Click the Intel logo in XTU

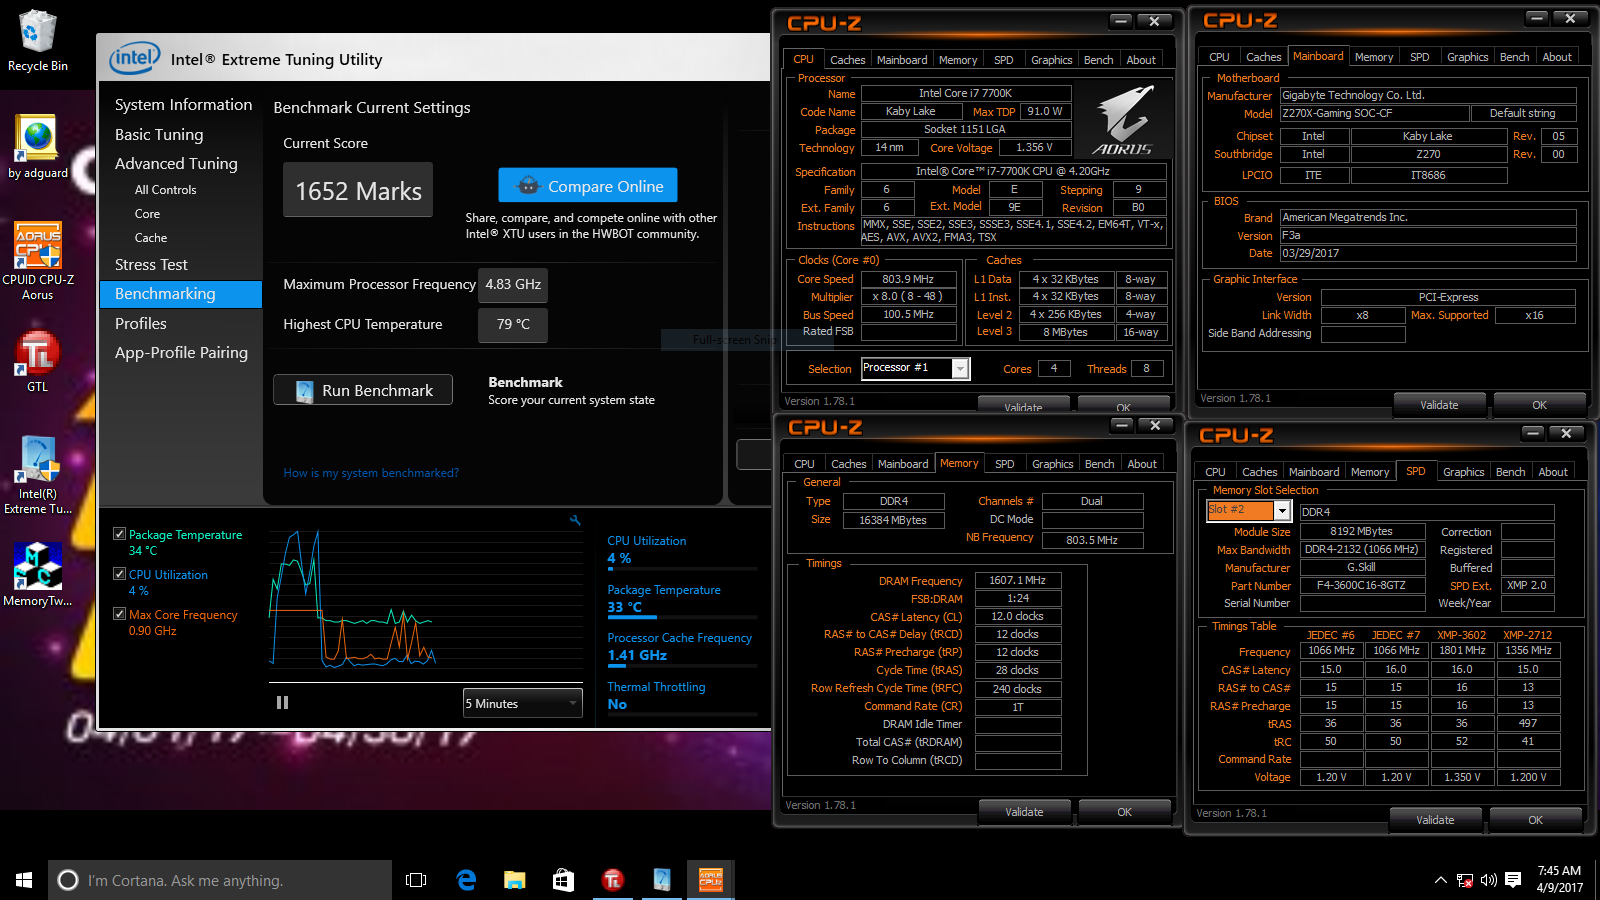(134, 58)
